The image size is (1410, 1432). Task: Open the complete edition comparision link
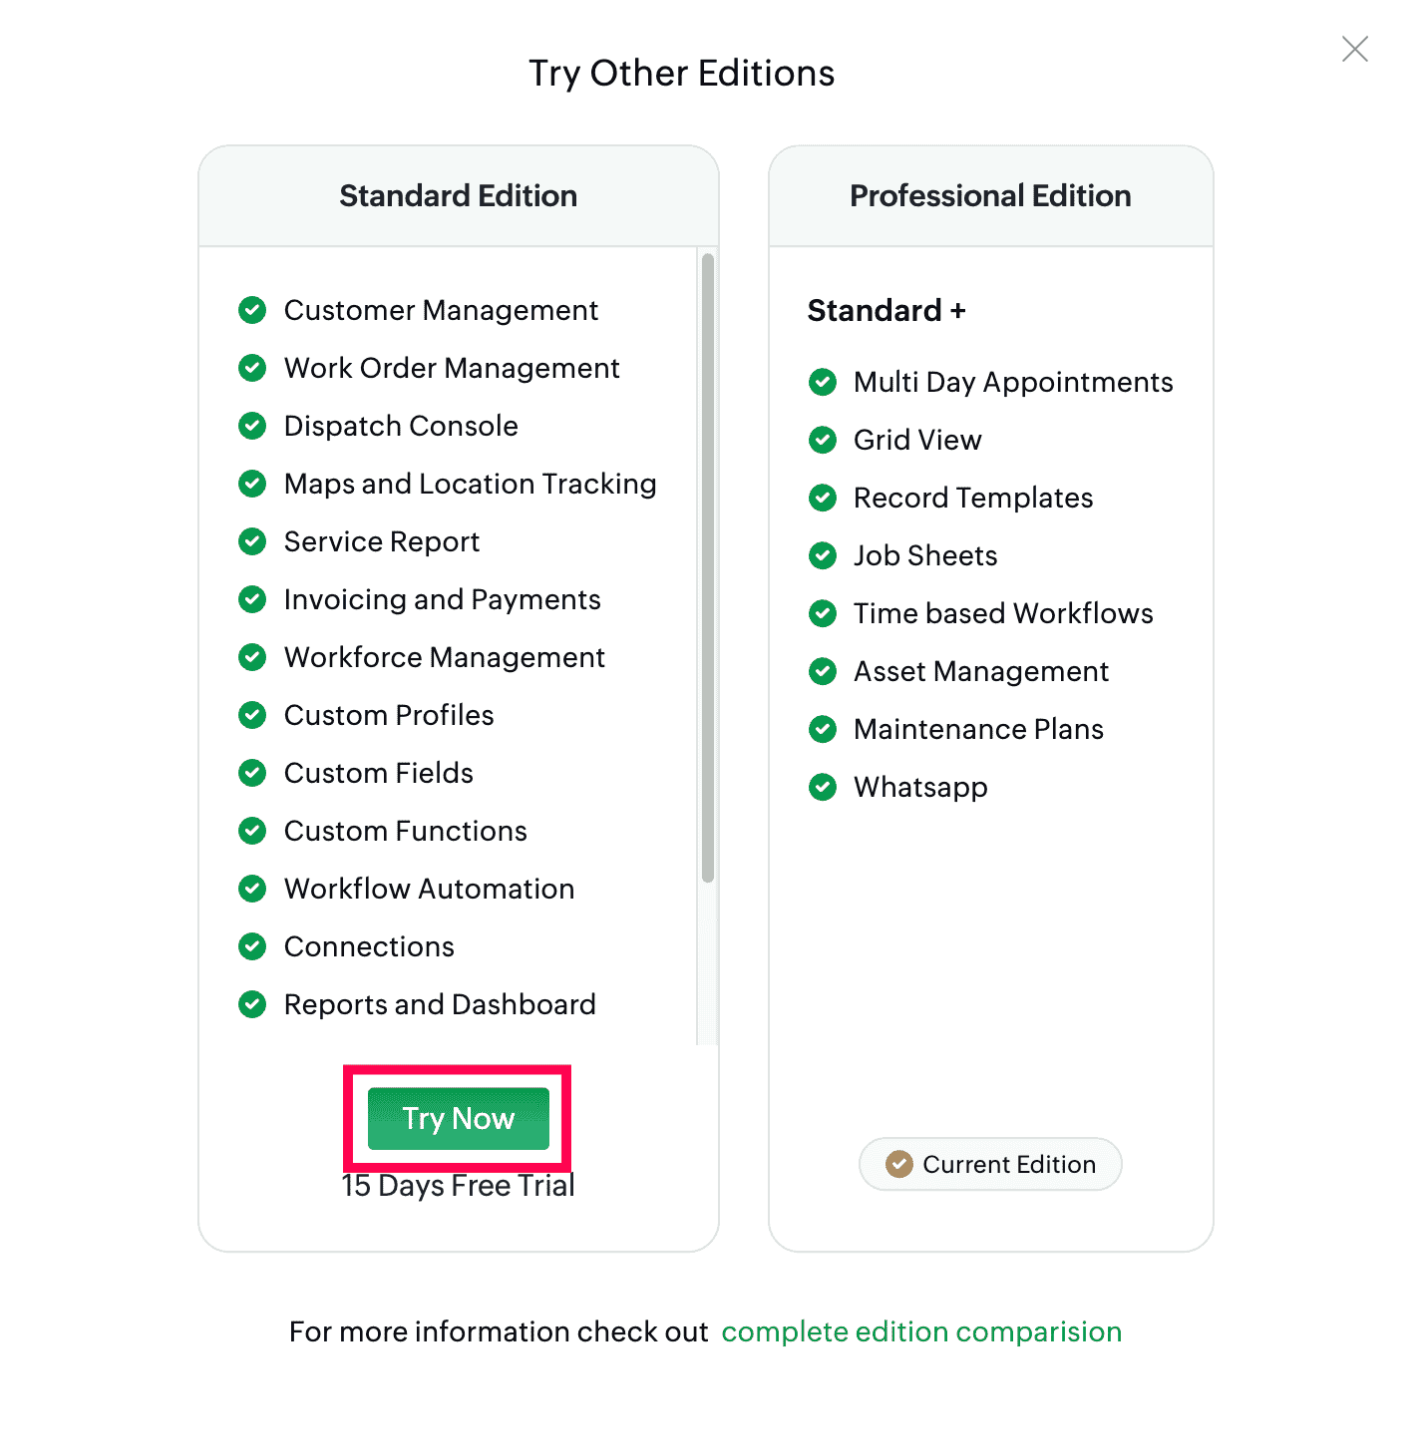tap(920, 1331)
